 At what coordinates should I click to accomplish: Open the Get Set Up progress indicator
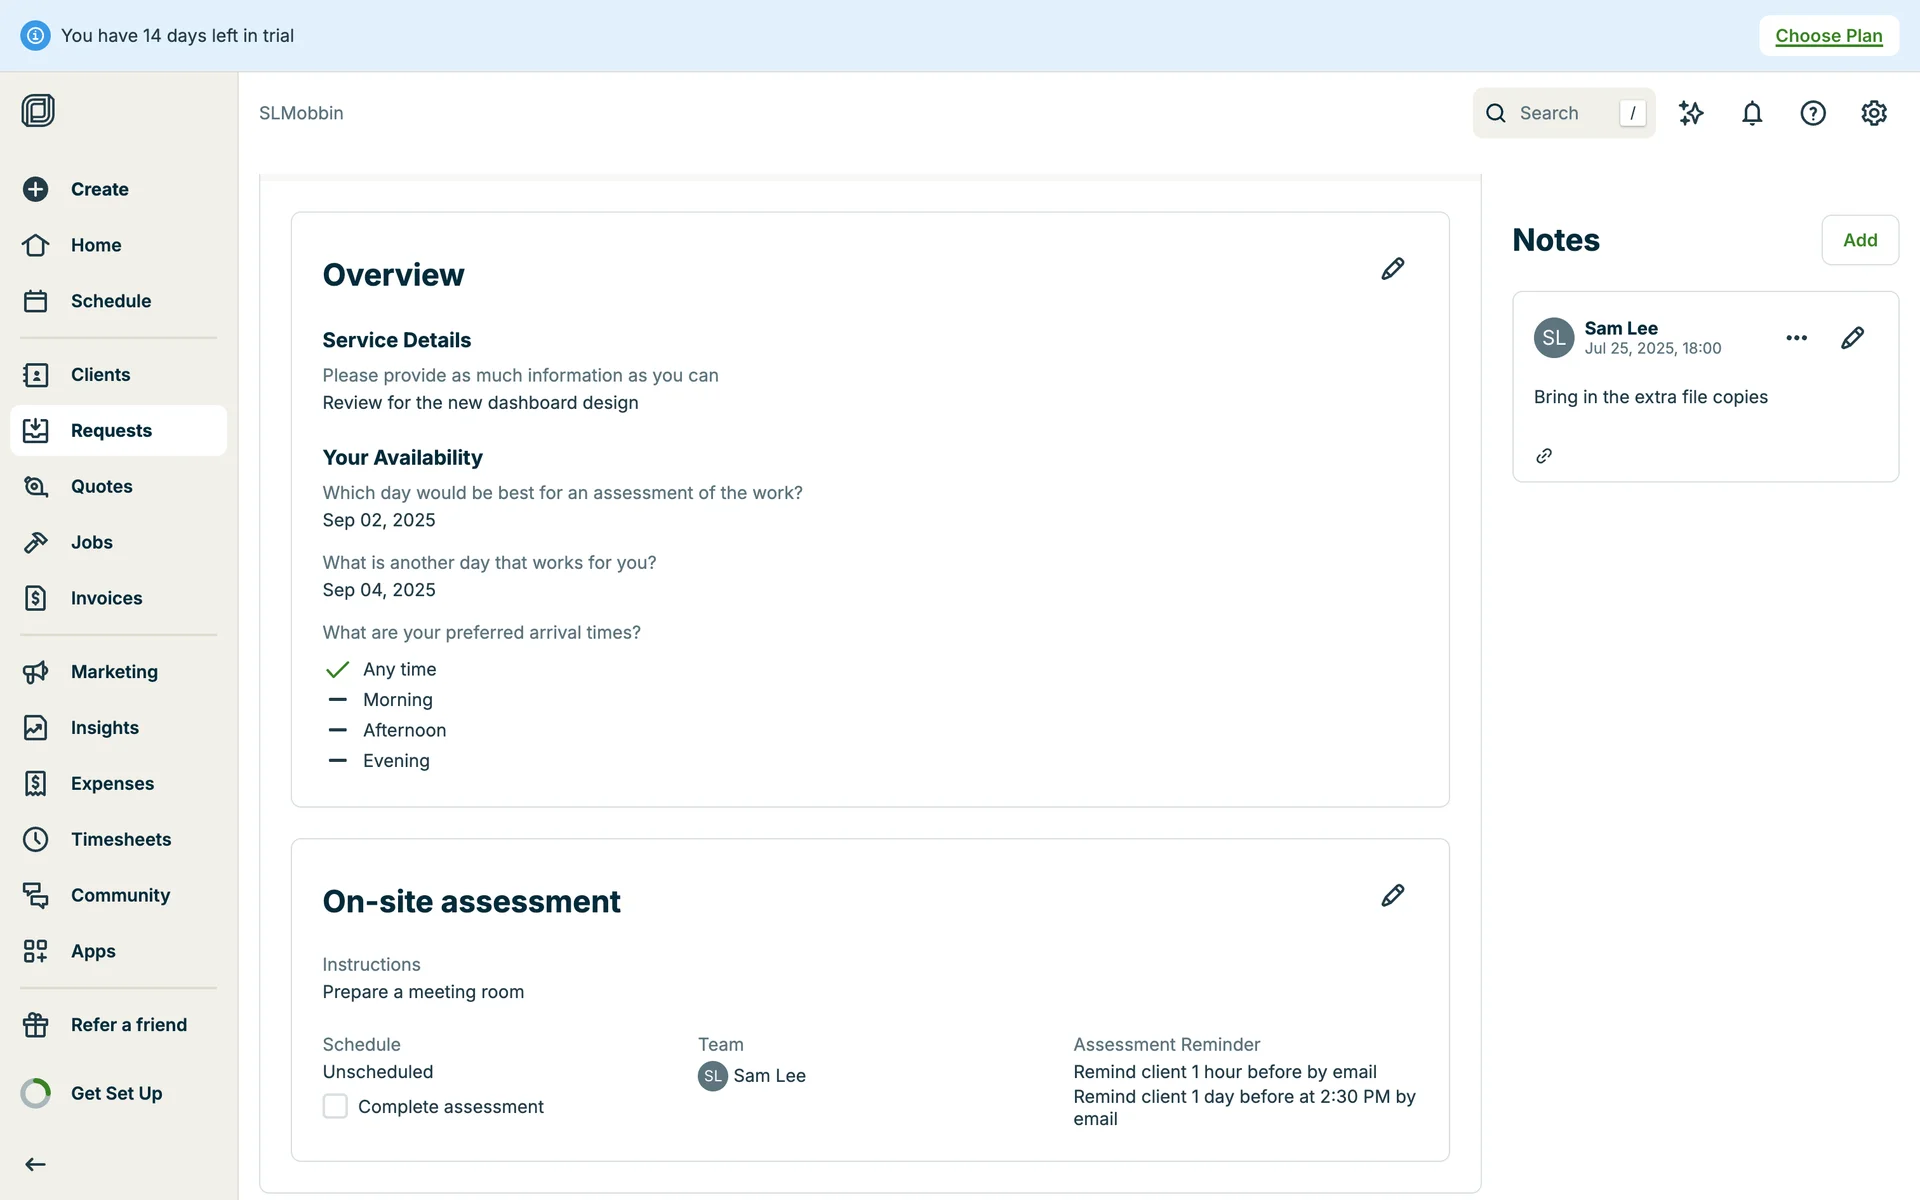[116, 1093]
